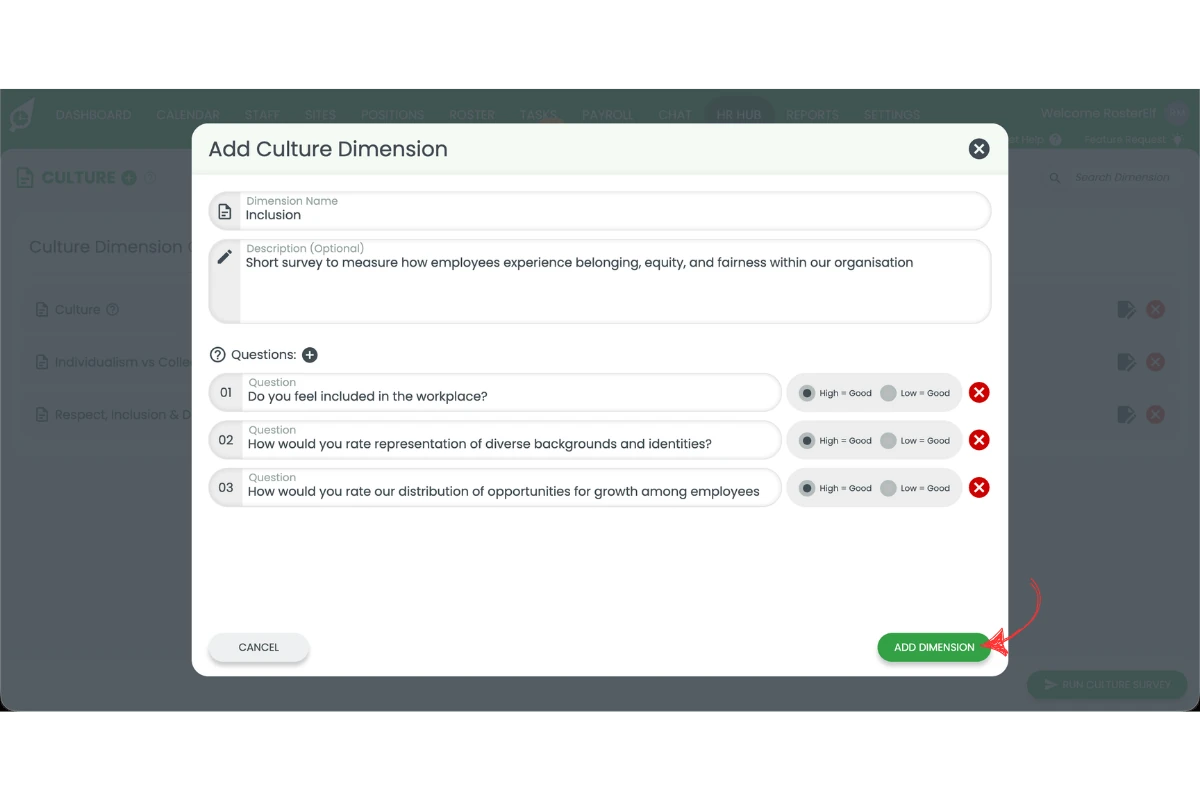Open Payroll in background nav bar

608,115
